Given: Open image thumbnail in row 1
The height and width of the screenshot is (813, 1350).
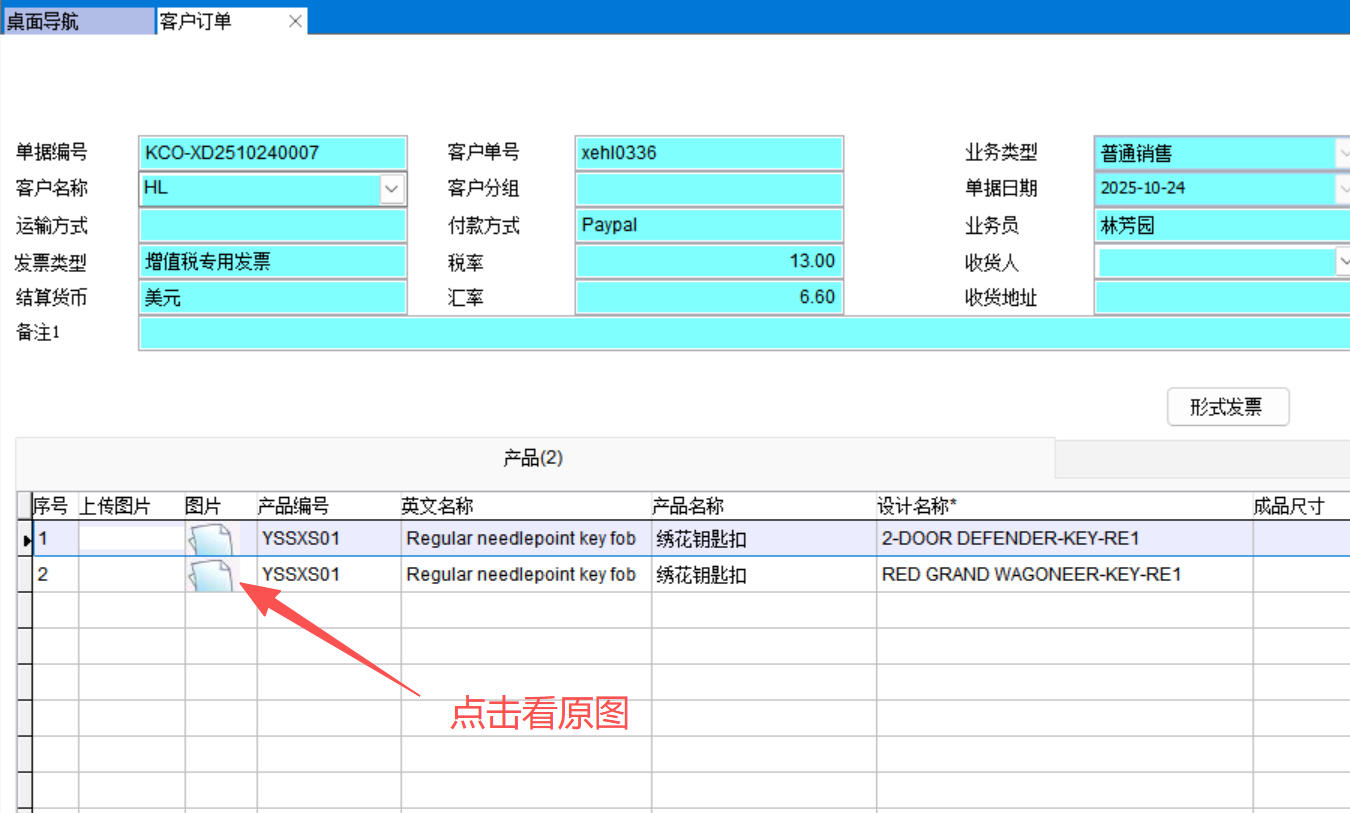Looking at the screenshot, I should coord(211,540).
